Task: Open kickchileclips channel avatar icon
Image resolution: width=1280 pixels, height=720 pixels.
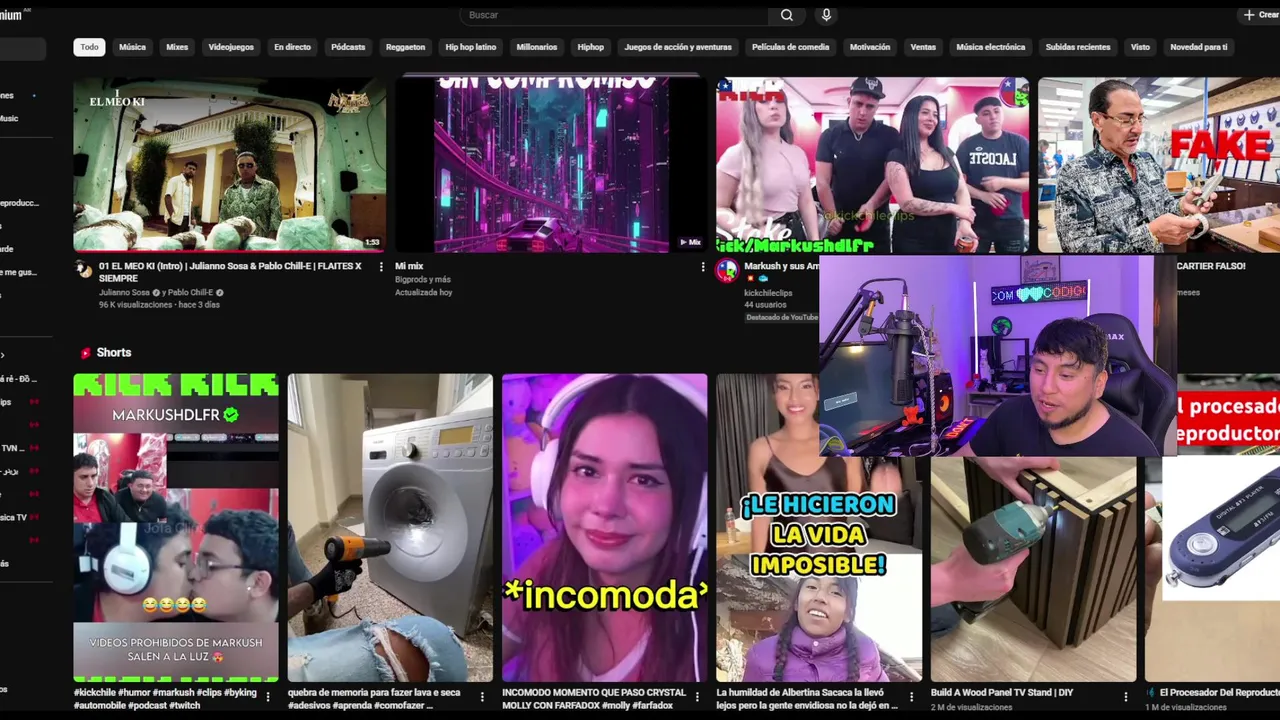Action: [x=727, y=270]
